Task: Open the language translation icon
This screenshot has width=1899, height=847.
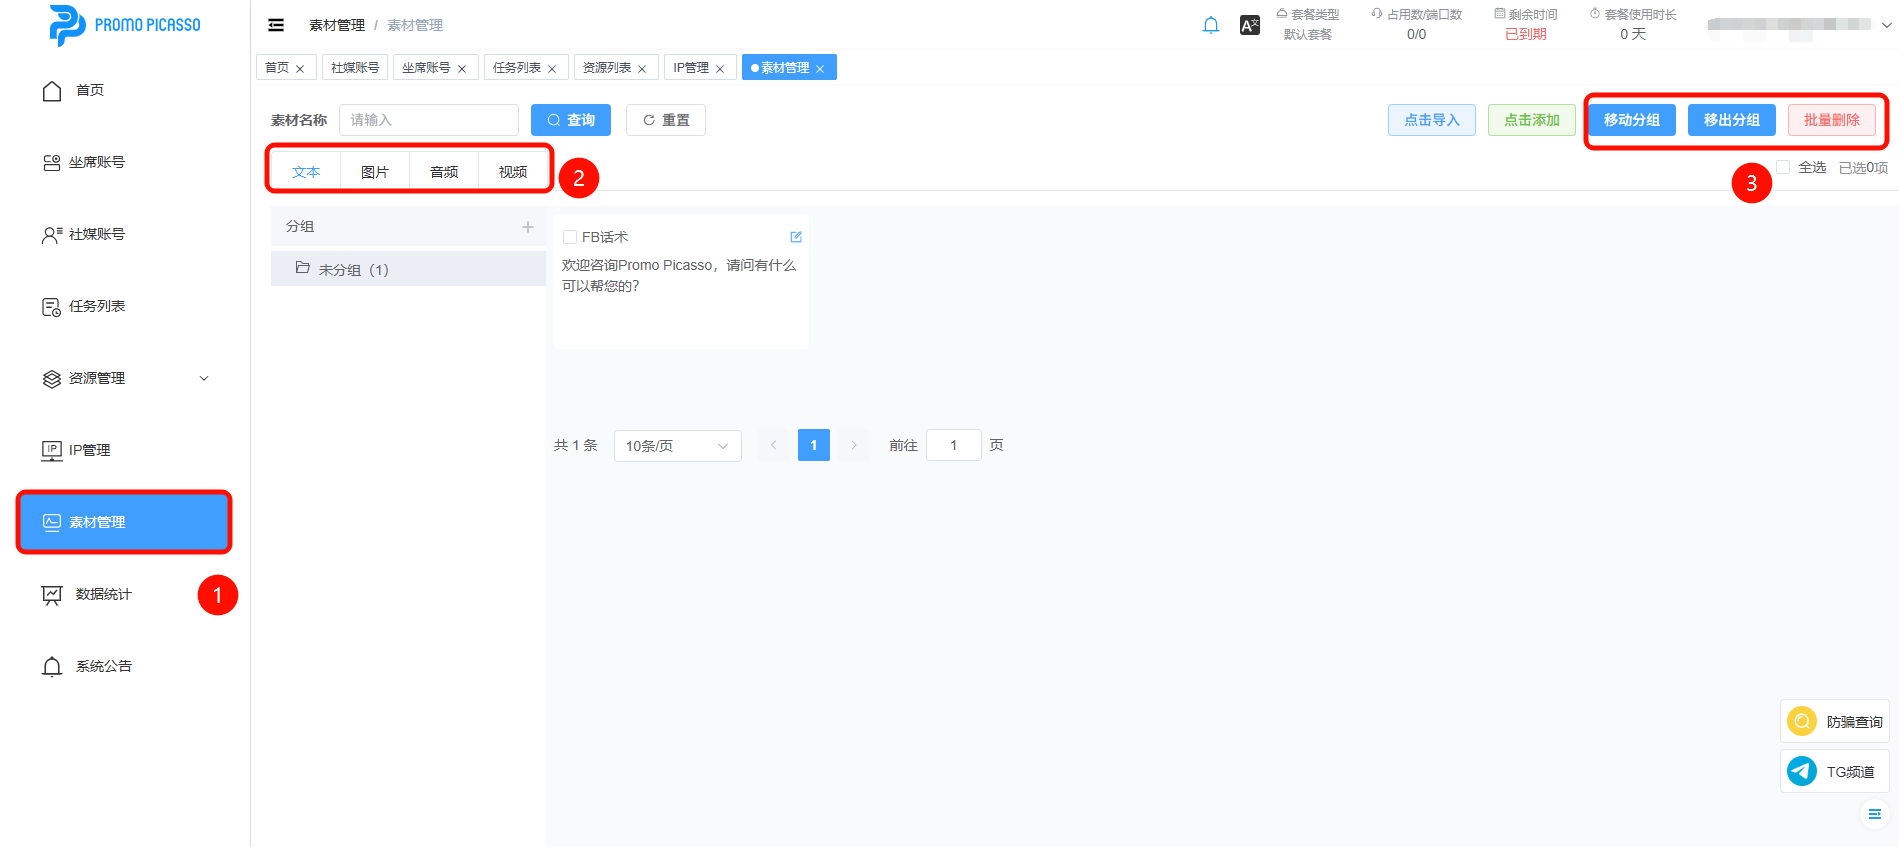Action: coord(1249,25)
